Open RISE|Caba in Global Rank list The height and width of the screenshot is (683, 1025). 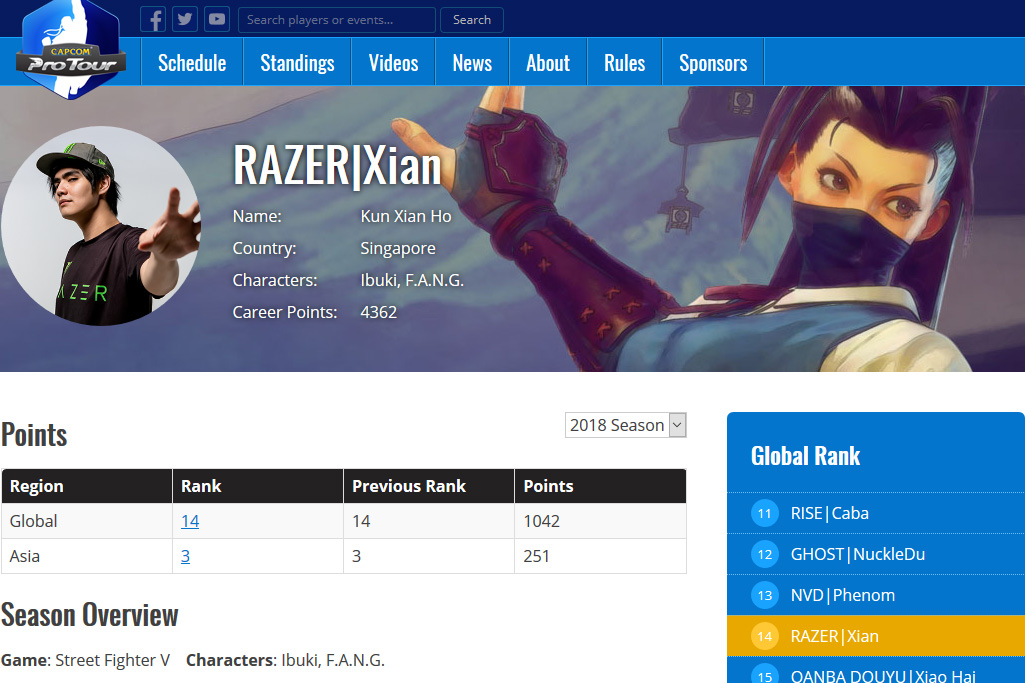876,513
